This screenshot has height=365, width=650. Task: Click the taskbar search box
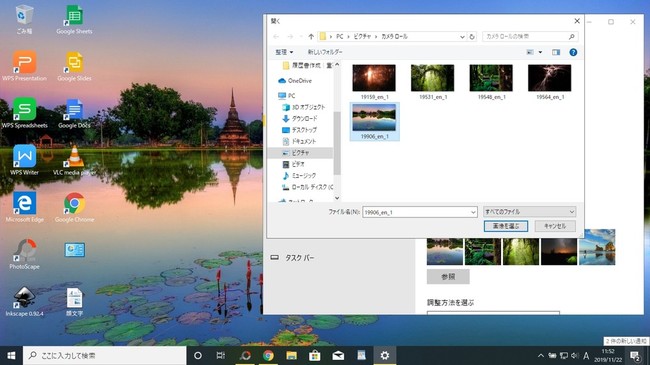click(x=104, y=355)
